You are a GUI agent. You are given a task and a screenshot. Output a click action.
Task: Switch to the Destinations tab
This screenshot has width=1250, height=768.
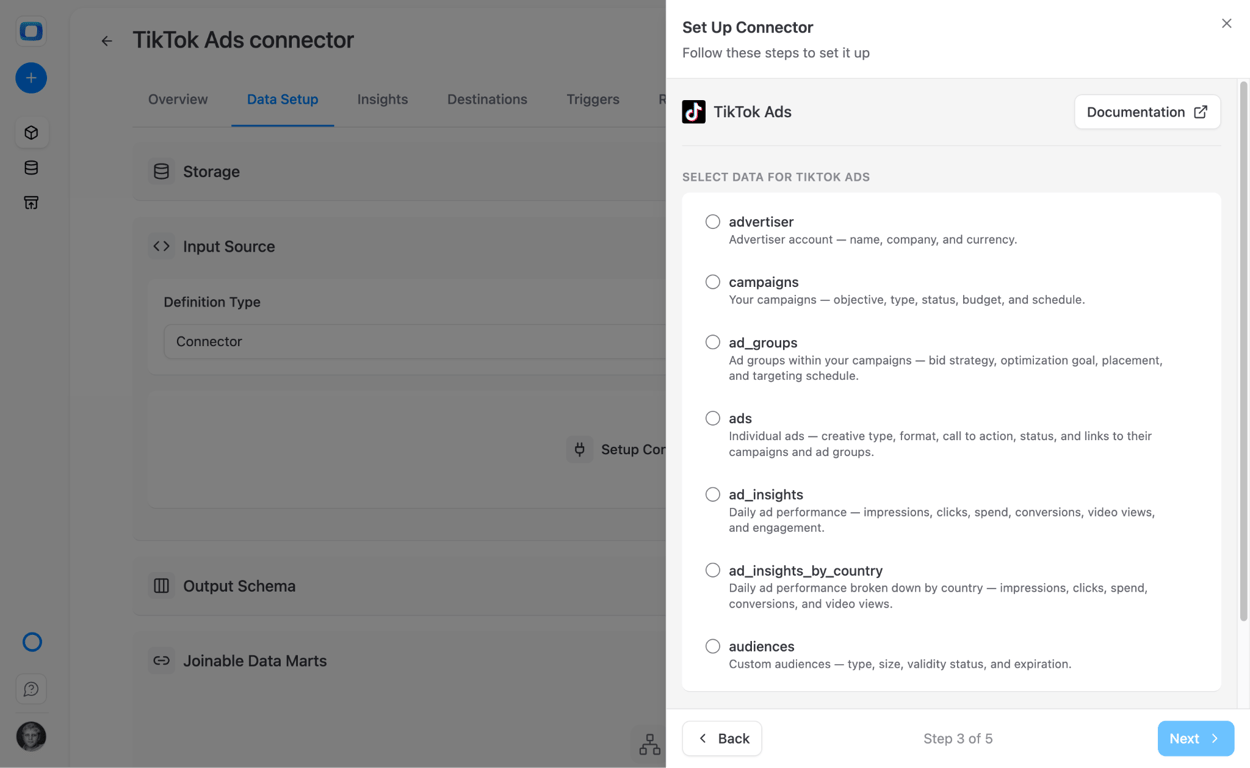click(487, 99)
